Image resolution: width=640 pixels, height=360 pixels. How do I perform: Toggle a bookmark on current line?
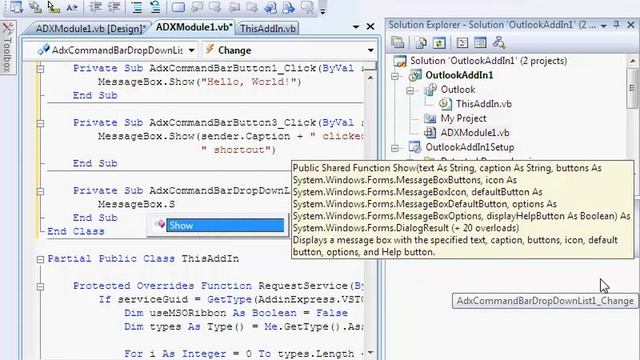[x=178, y=7]
